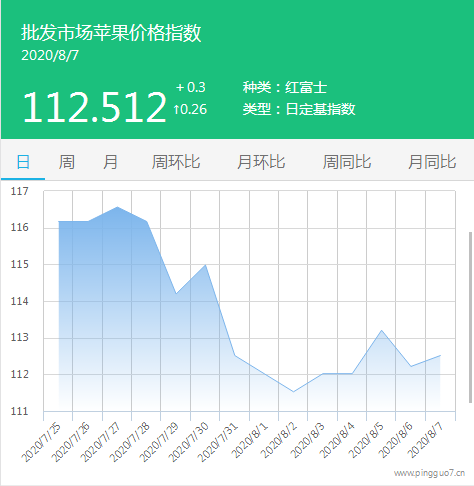Show the 周环比 comparison tab
This screenshot has height=486, width=474.
tap(176, 162)
